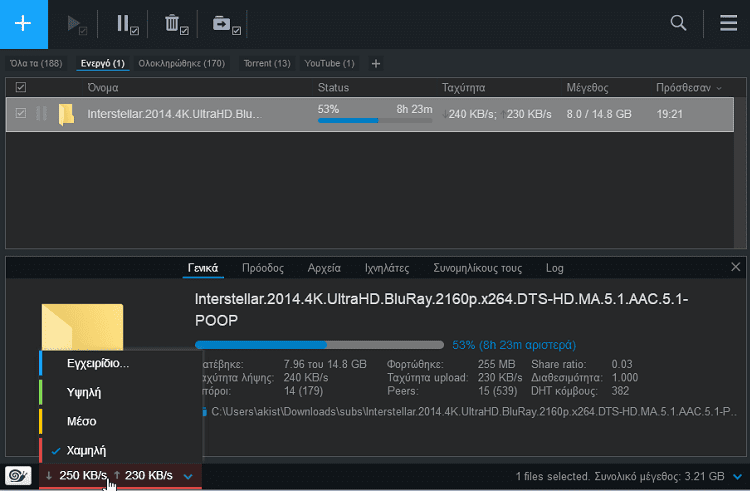The width and height of the screenshot is (750, 491).
Task: Click the 8.0 / 14.8 GB size cell
Action: [x=599, y=114]
